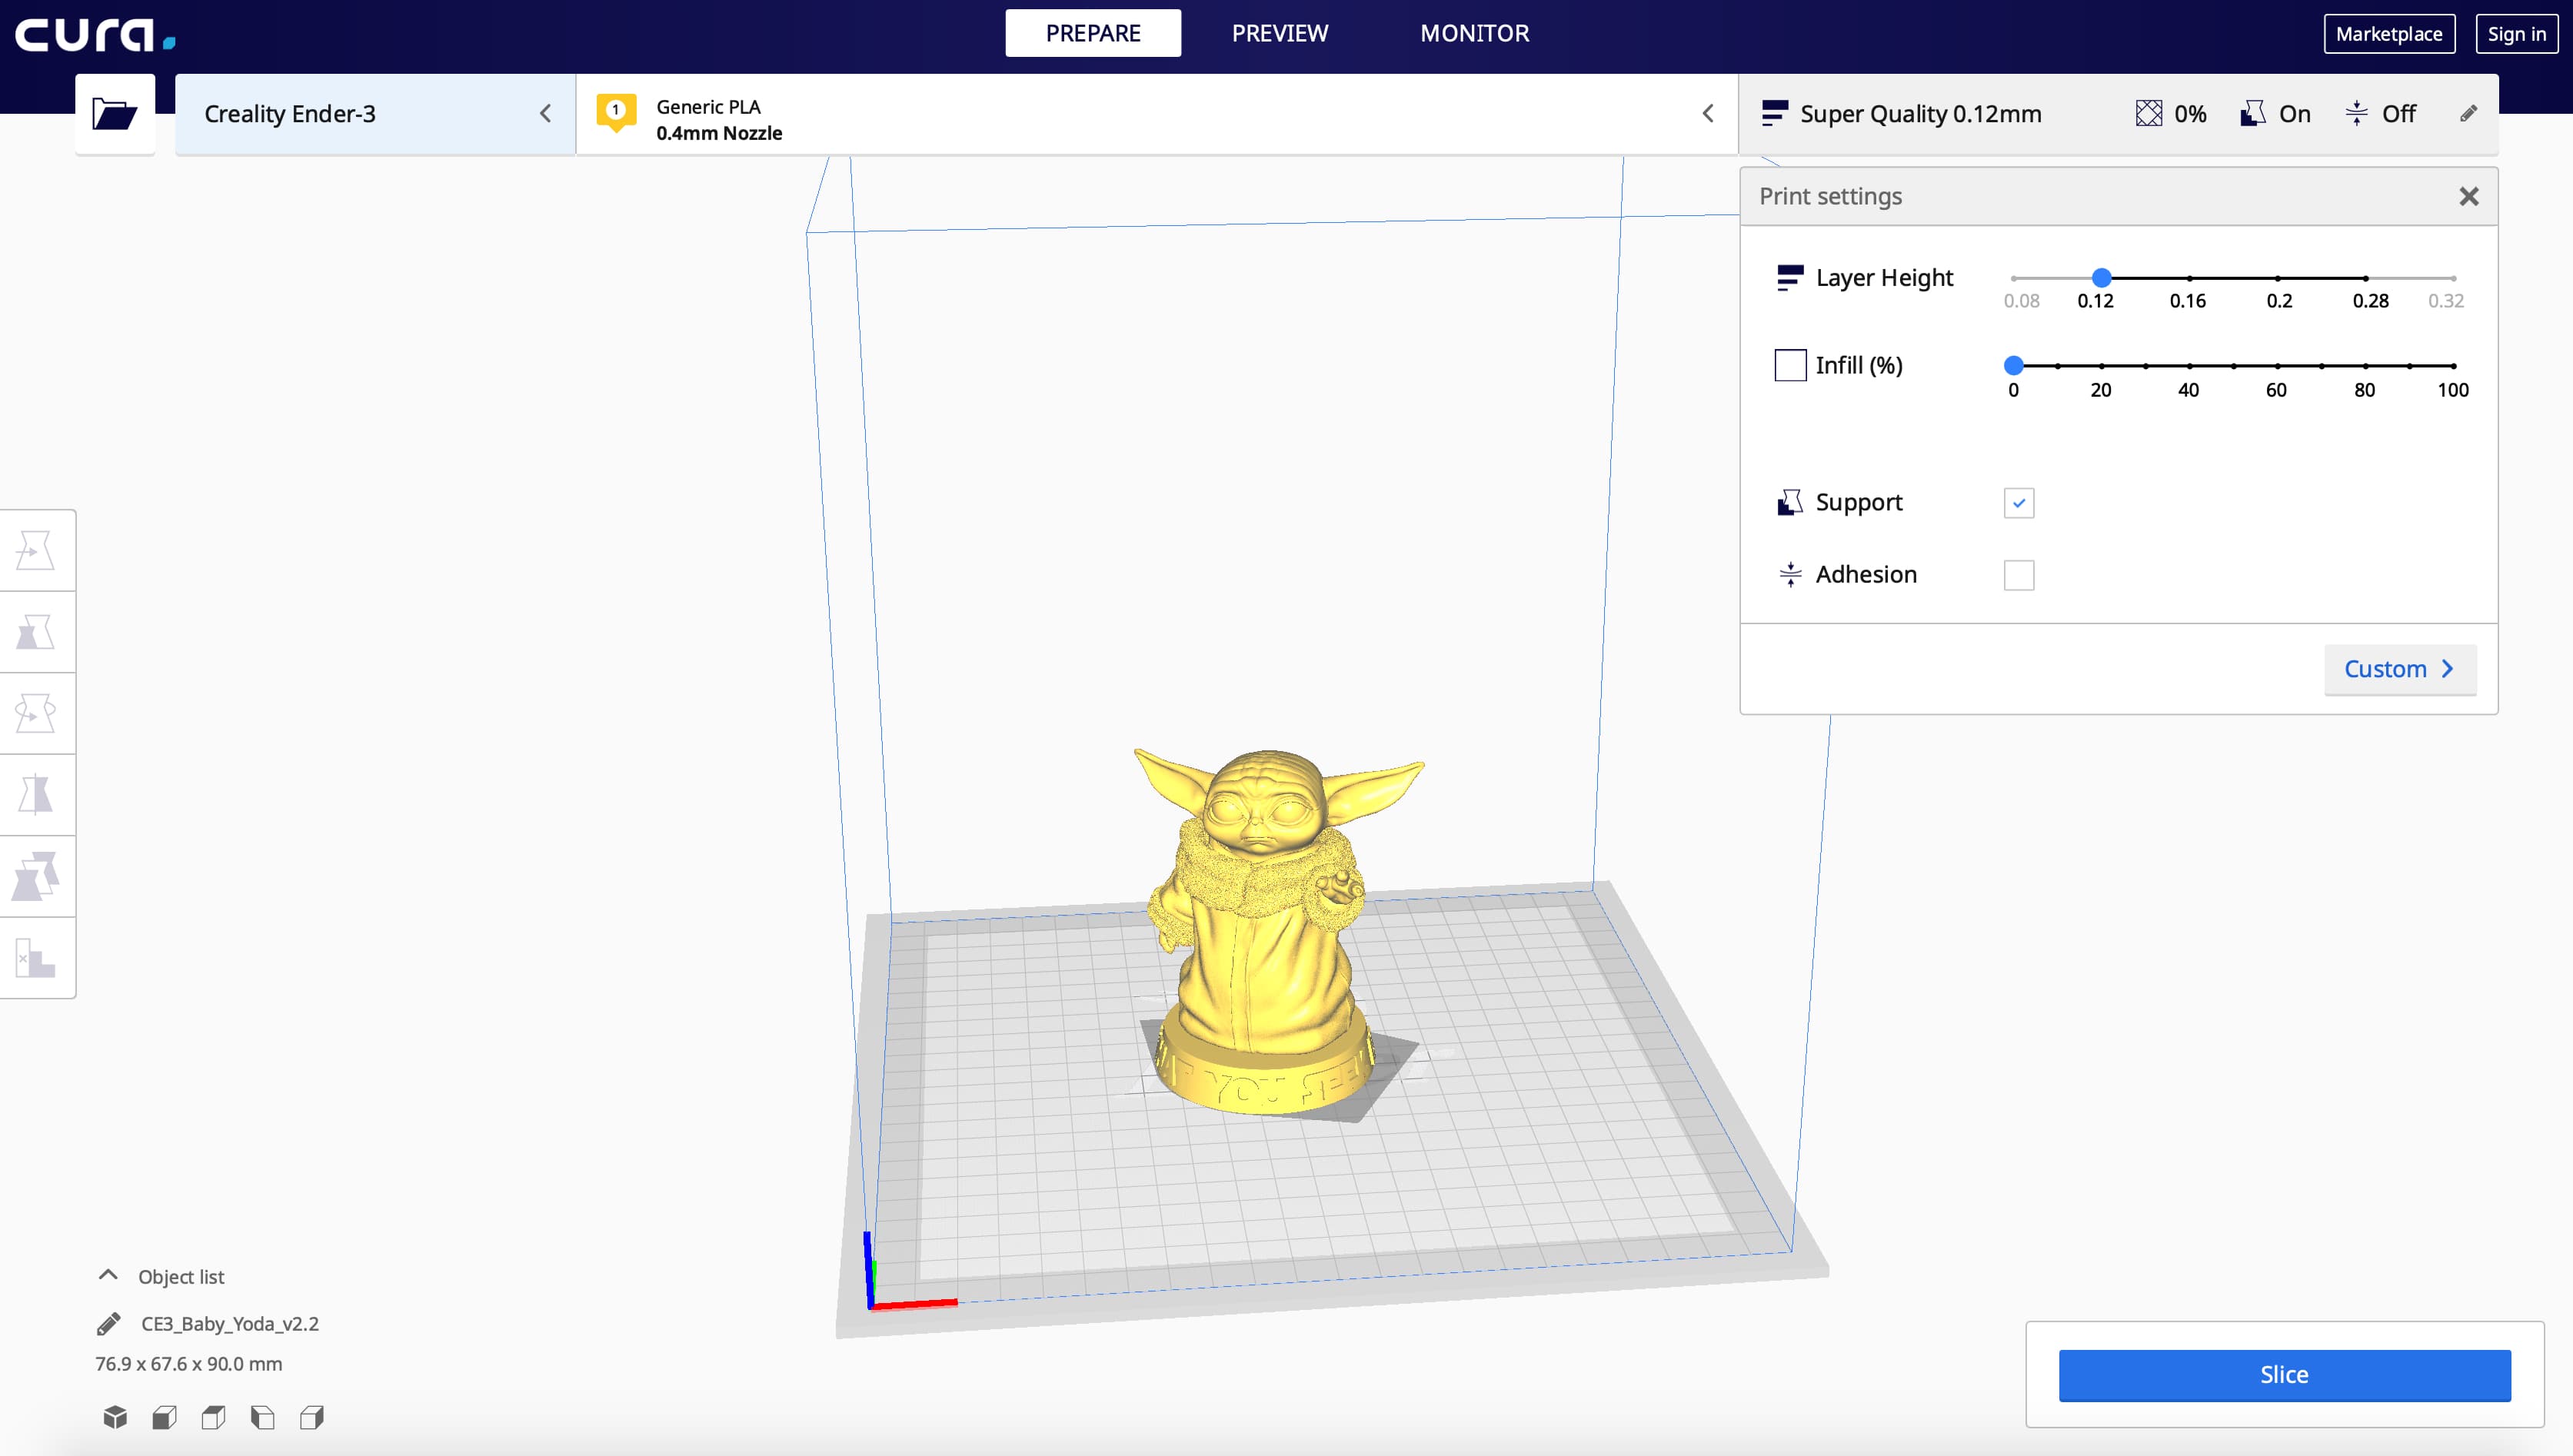
Task: Click the Object list label
Action: coord(181,1277)
